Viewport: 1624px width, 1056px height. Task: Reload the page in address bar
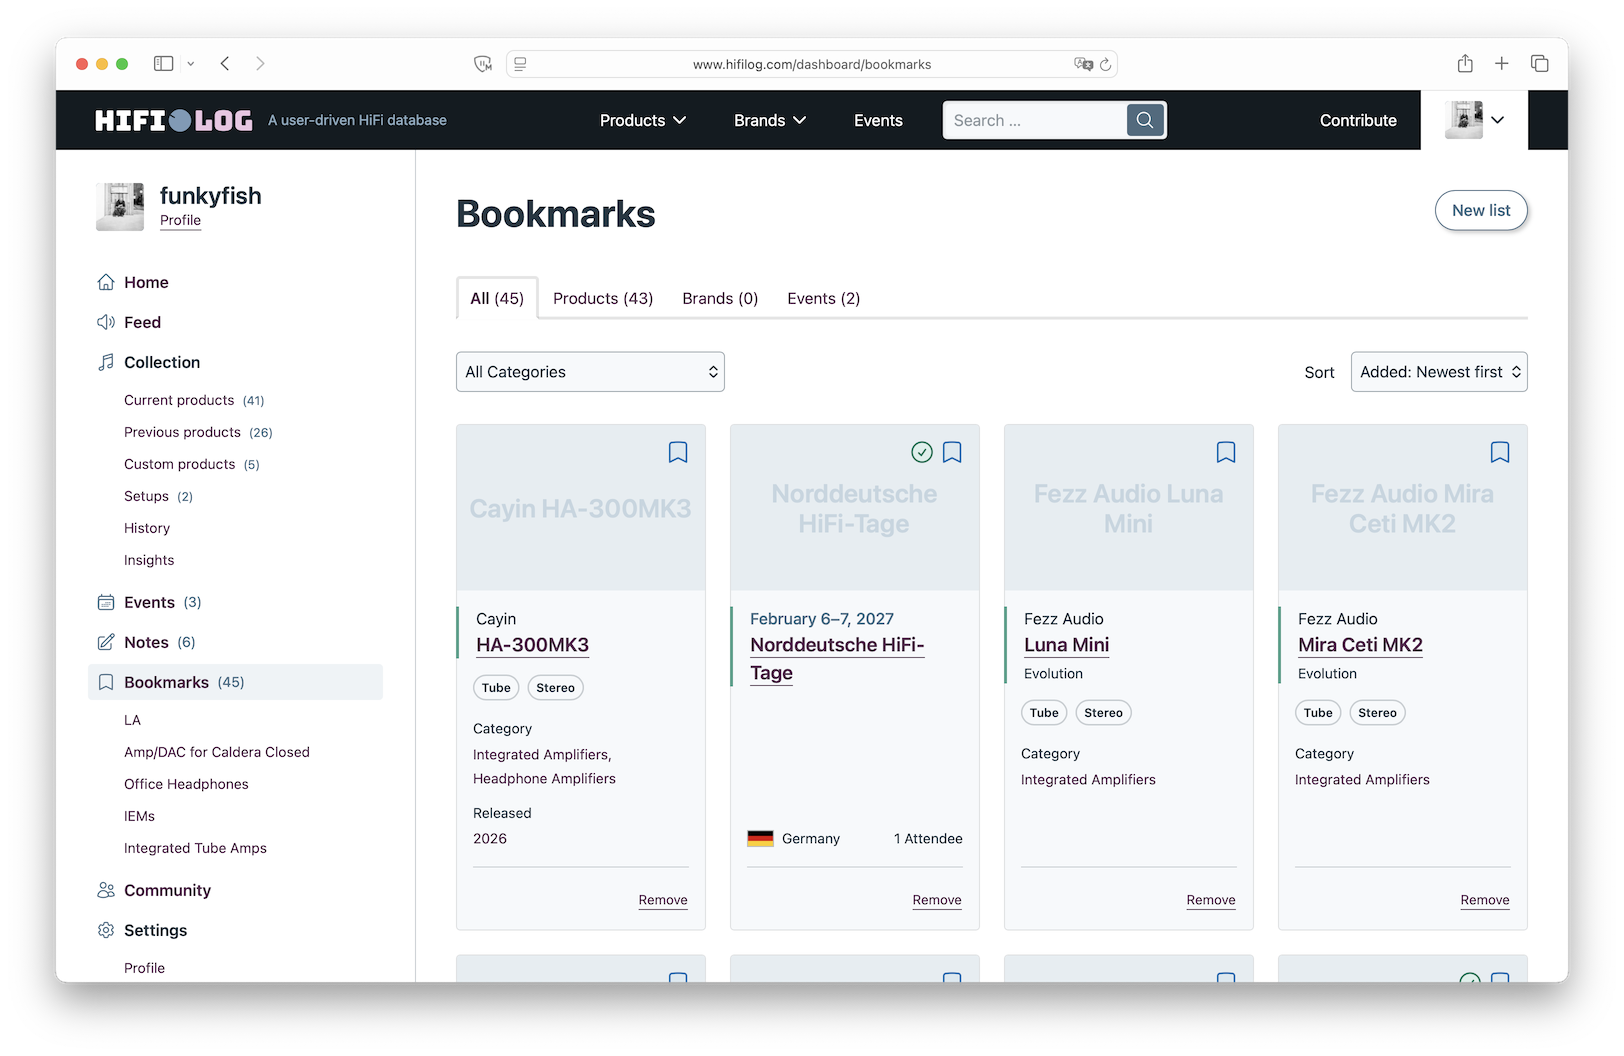pyautogui.click(x=1105, y=64)
